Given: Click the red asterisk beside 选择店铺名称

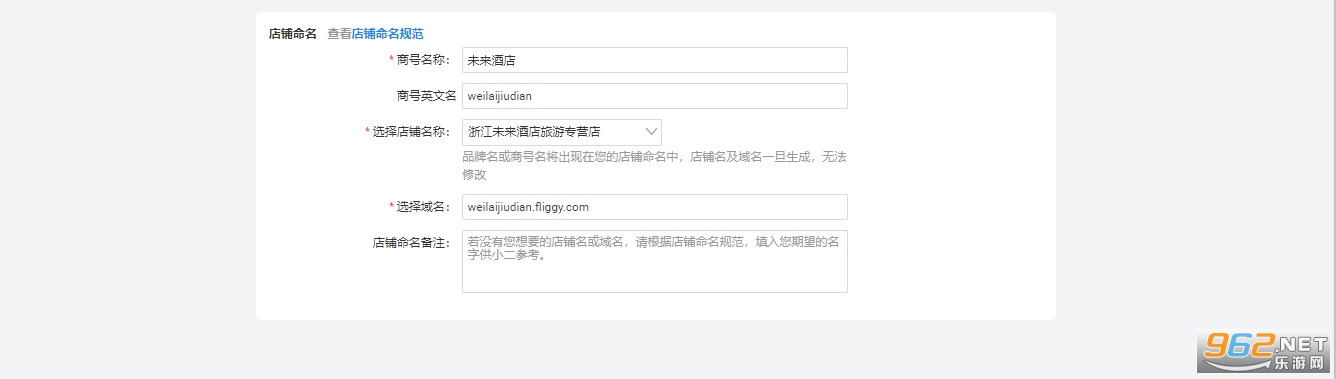Looking at the screenshot, I should point(367,132).
